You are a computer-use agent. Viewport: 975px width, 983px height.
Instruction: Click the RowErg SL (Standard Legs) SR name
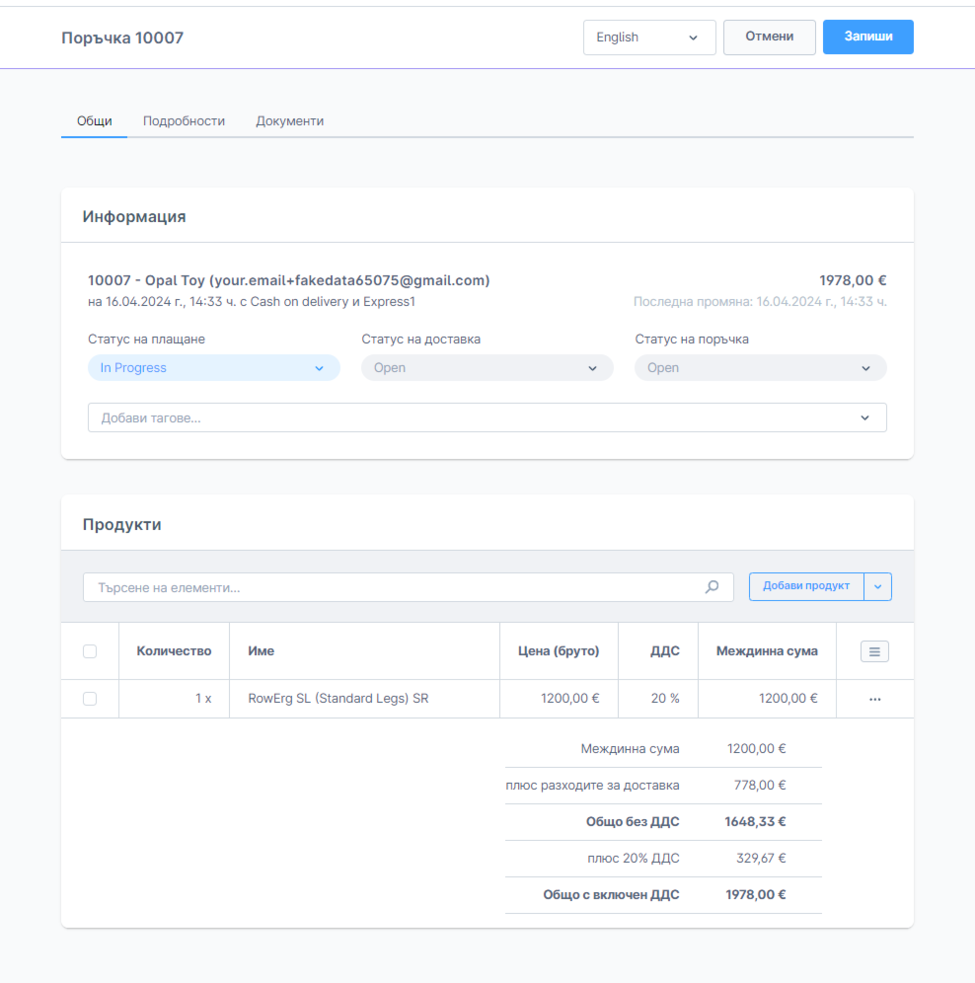pos(338,699)
